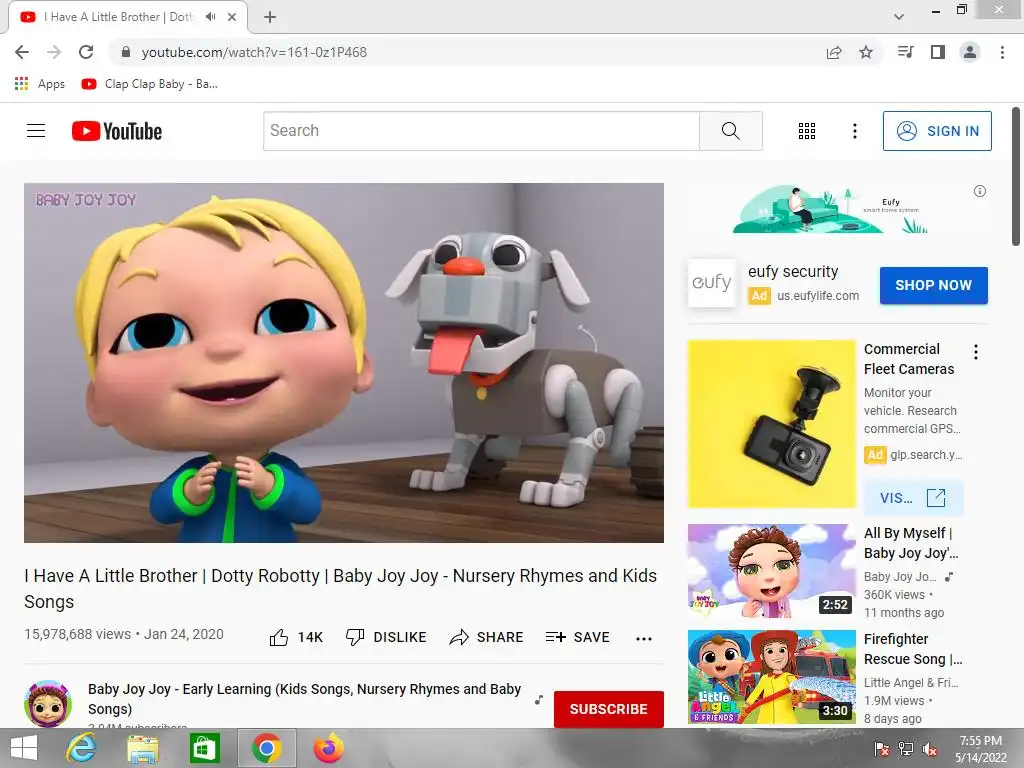Focus the YouTube search field
The height and width of the screenshot is (768, 1024).
tap(481, 131)
